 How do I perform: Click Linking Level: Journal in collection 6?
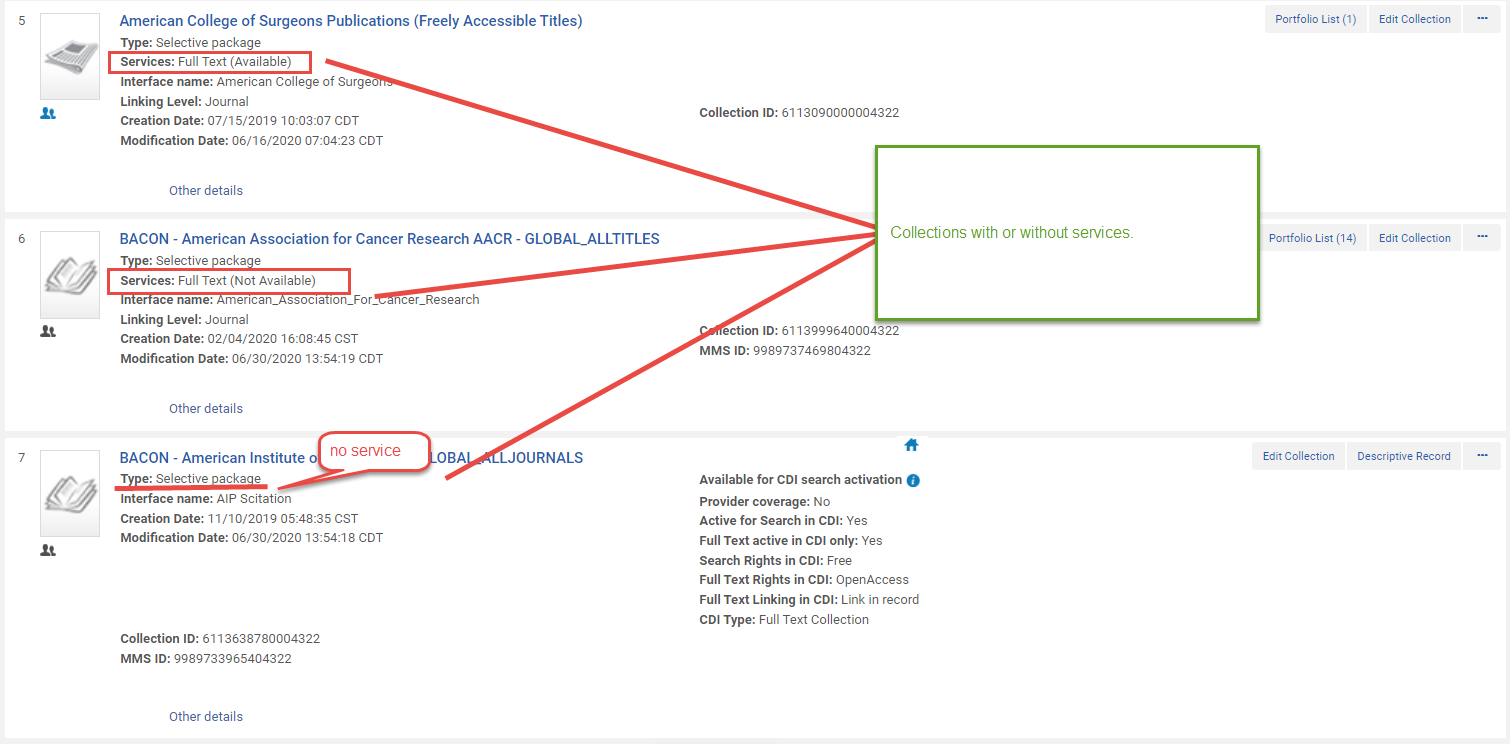tap(185, 320)
